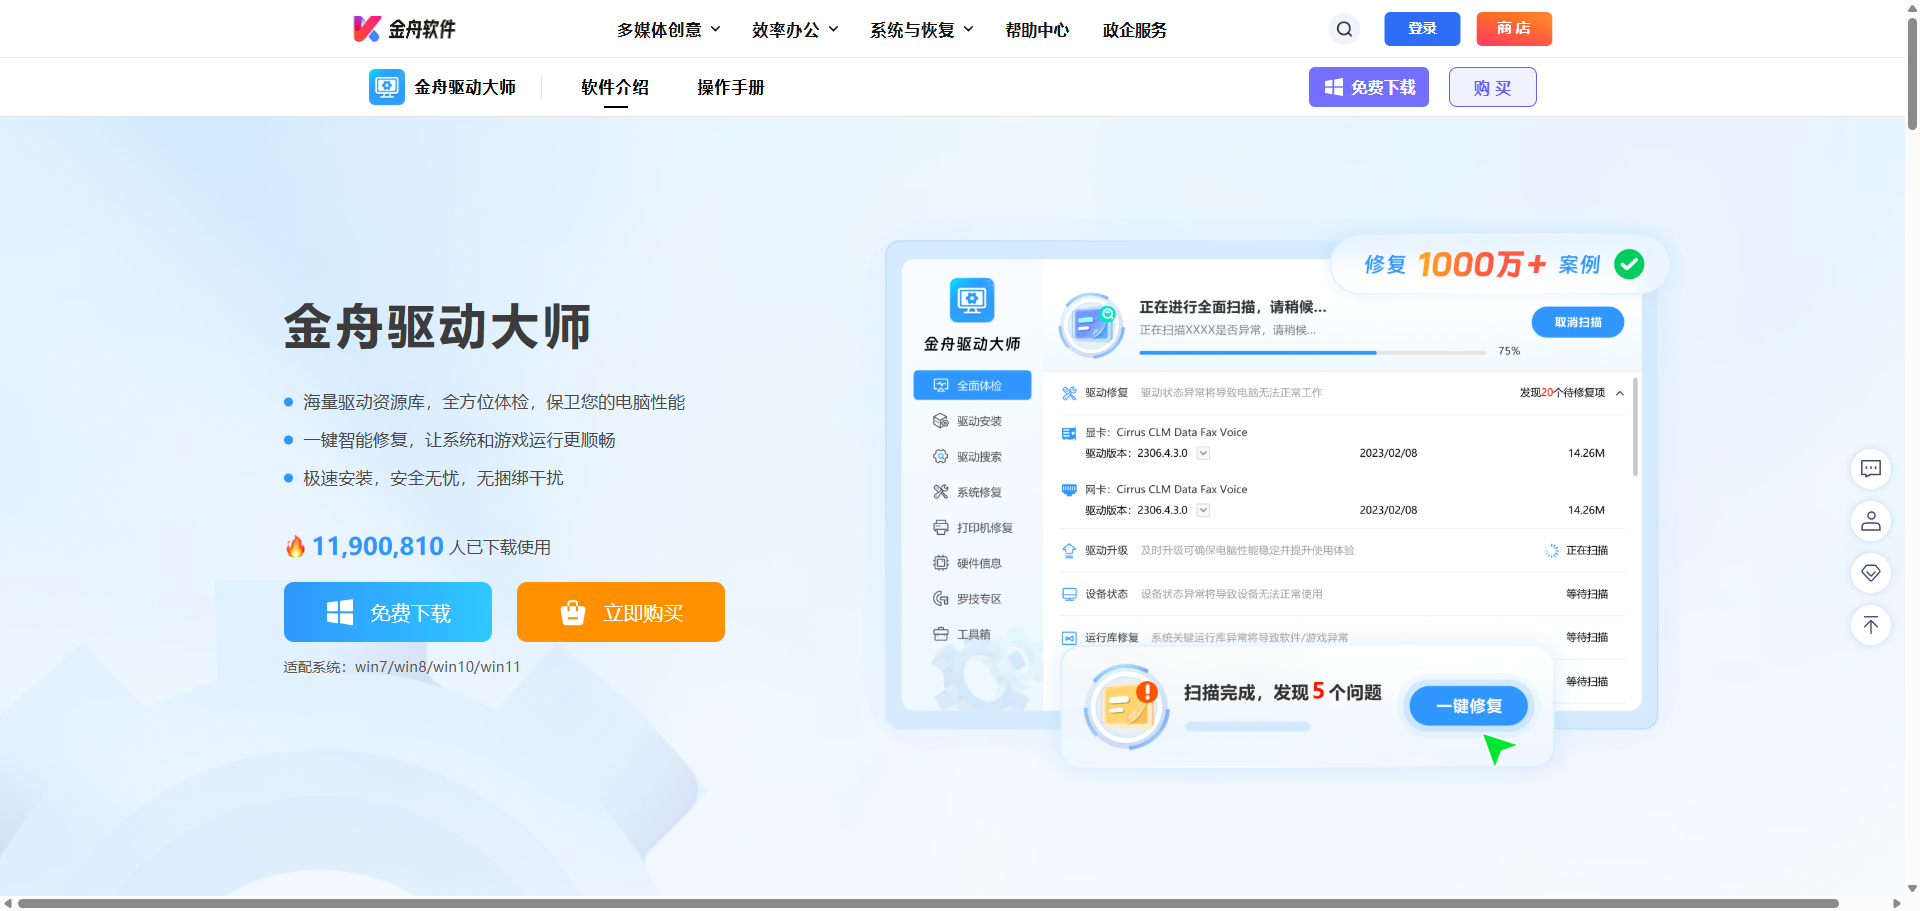Open the 政企服务 menu item
Screen dimensions: 1920x911
tap(1135, 30)
